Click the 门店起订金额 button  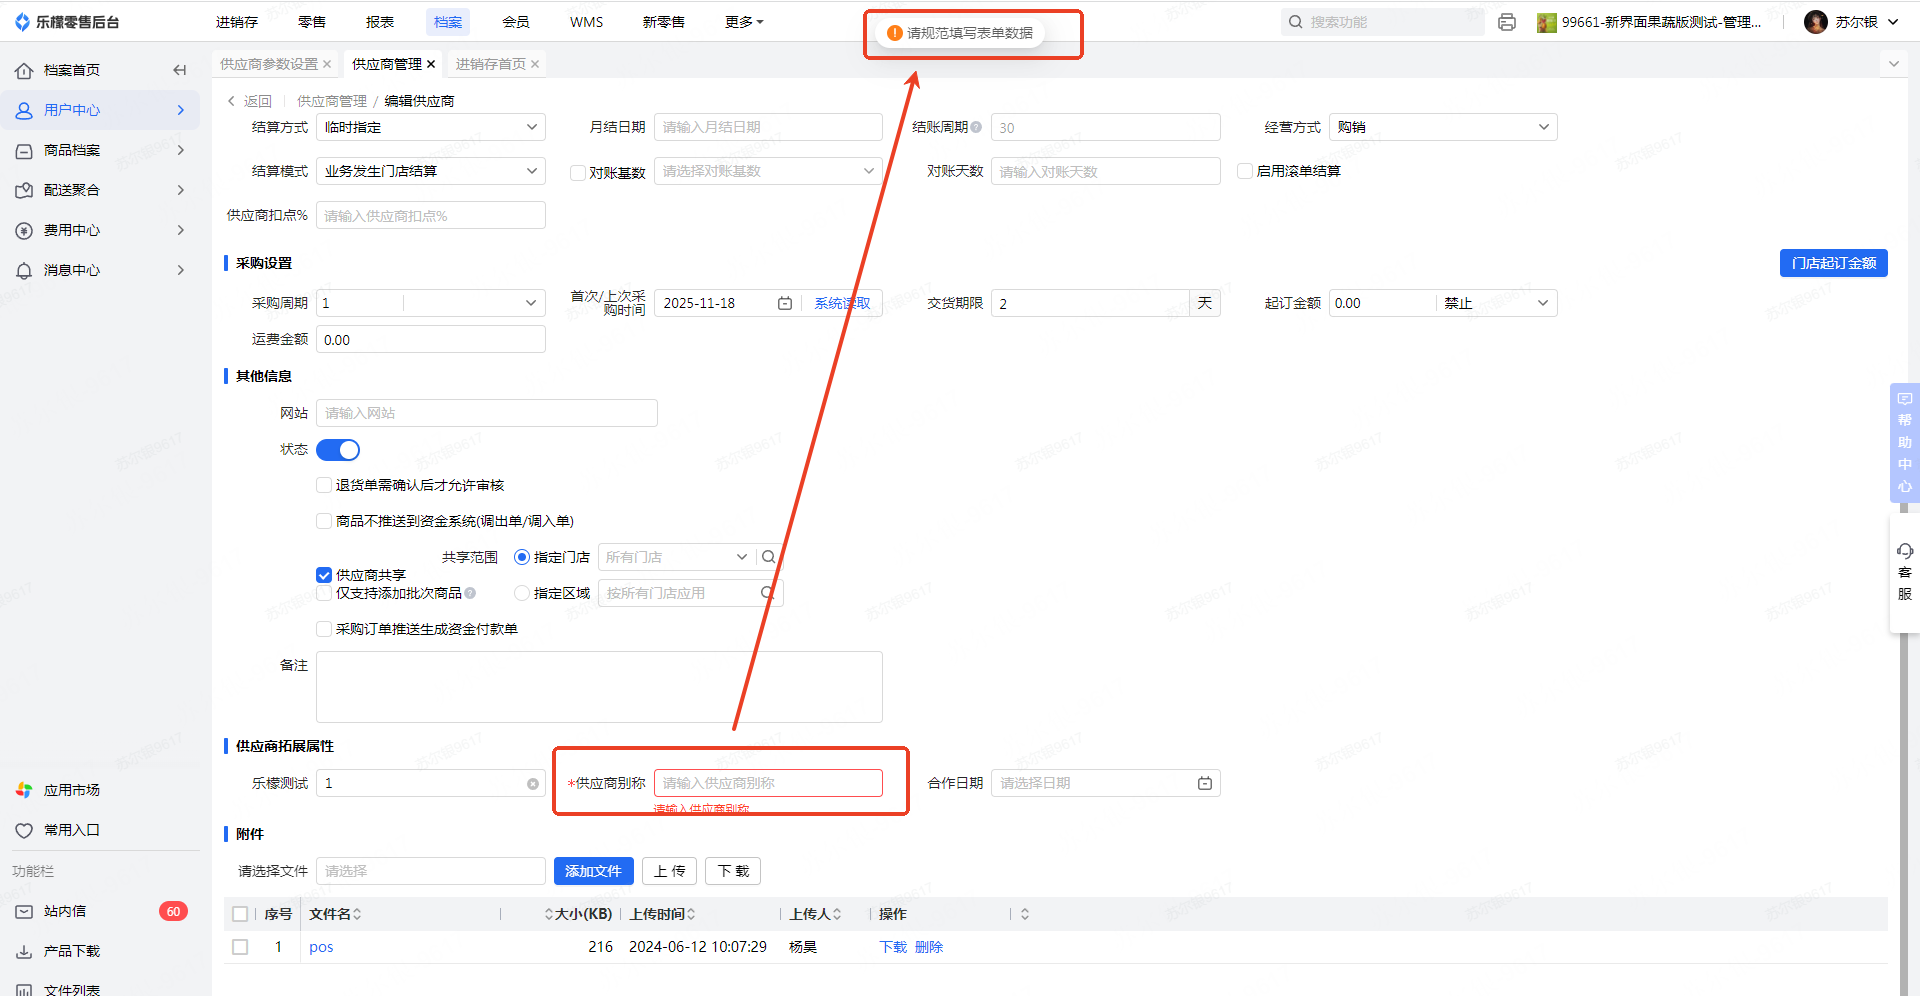1834,263
